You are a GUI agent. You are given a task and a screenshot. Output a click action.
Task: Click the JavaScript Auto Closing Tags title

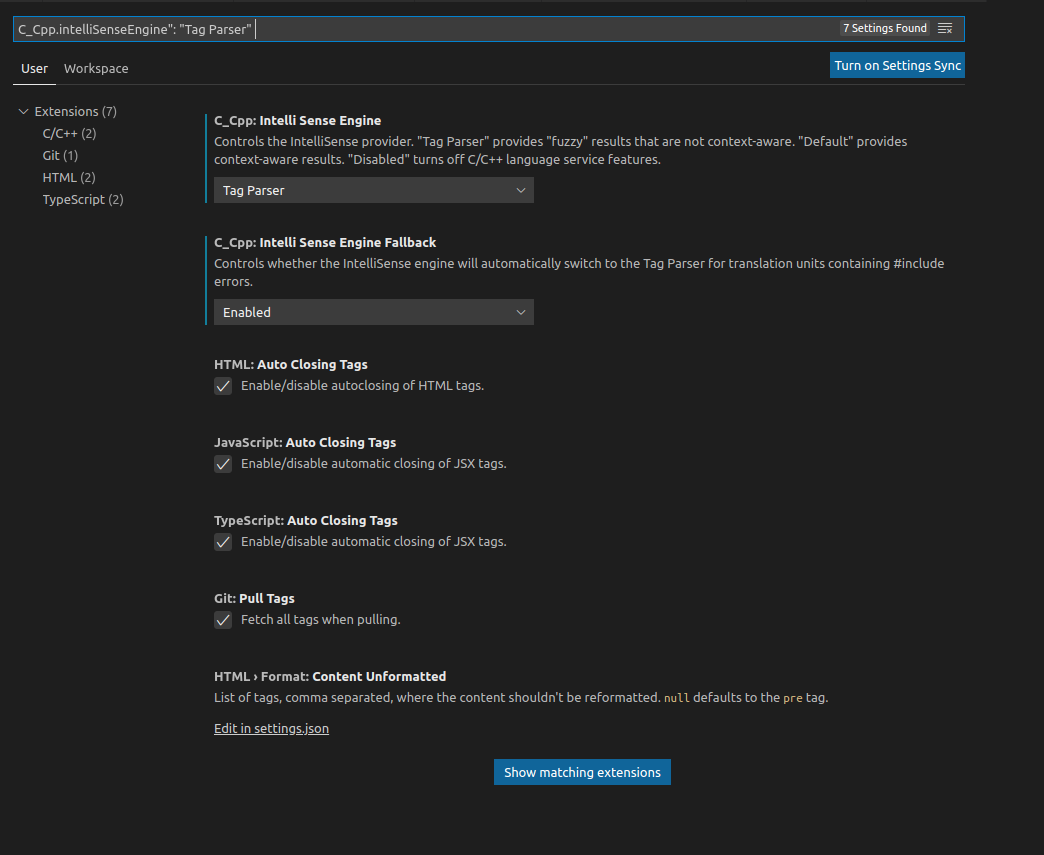point(305,442)
